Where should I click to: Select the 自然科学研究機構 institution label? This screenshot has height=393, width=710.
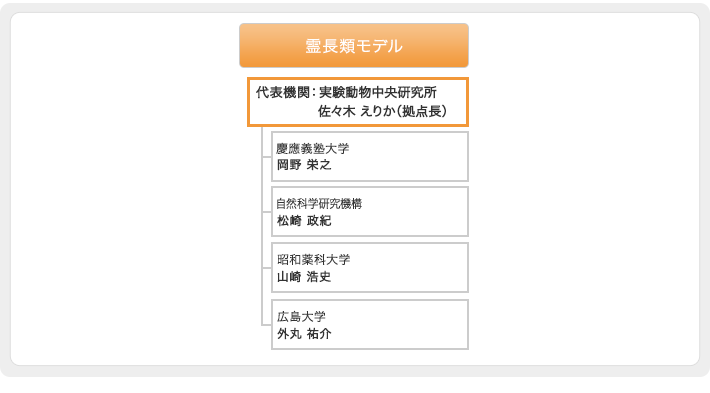click(319, 204)
